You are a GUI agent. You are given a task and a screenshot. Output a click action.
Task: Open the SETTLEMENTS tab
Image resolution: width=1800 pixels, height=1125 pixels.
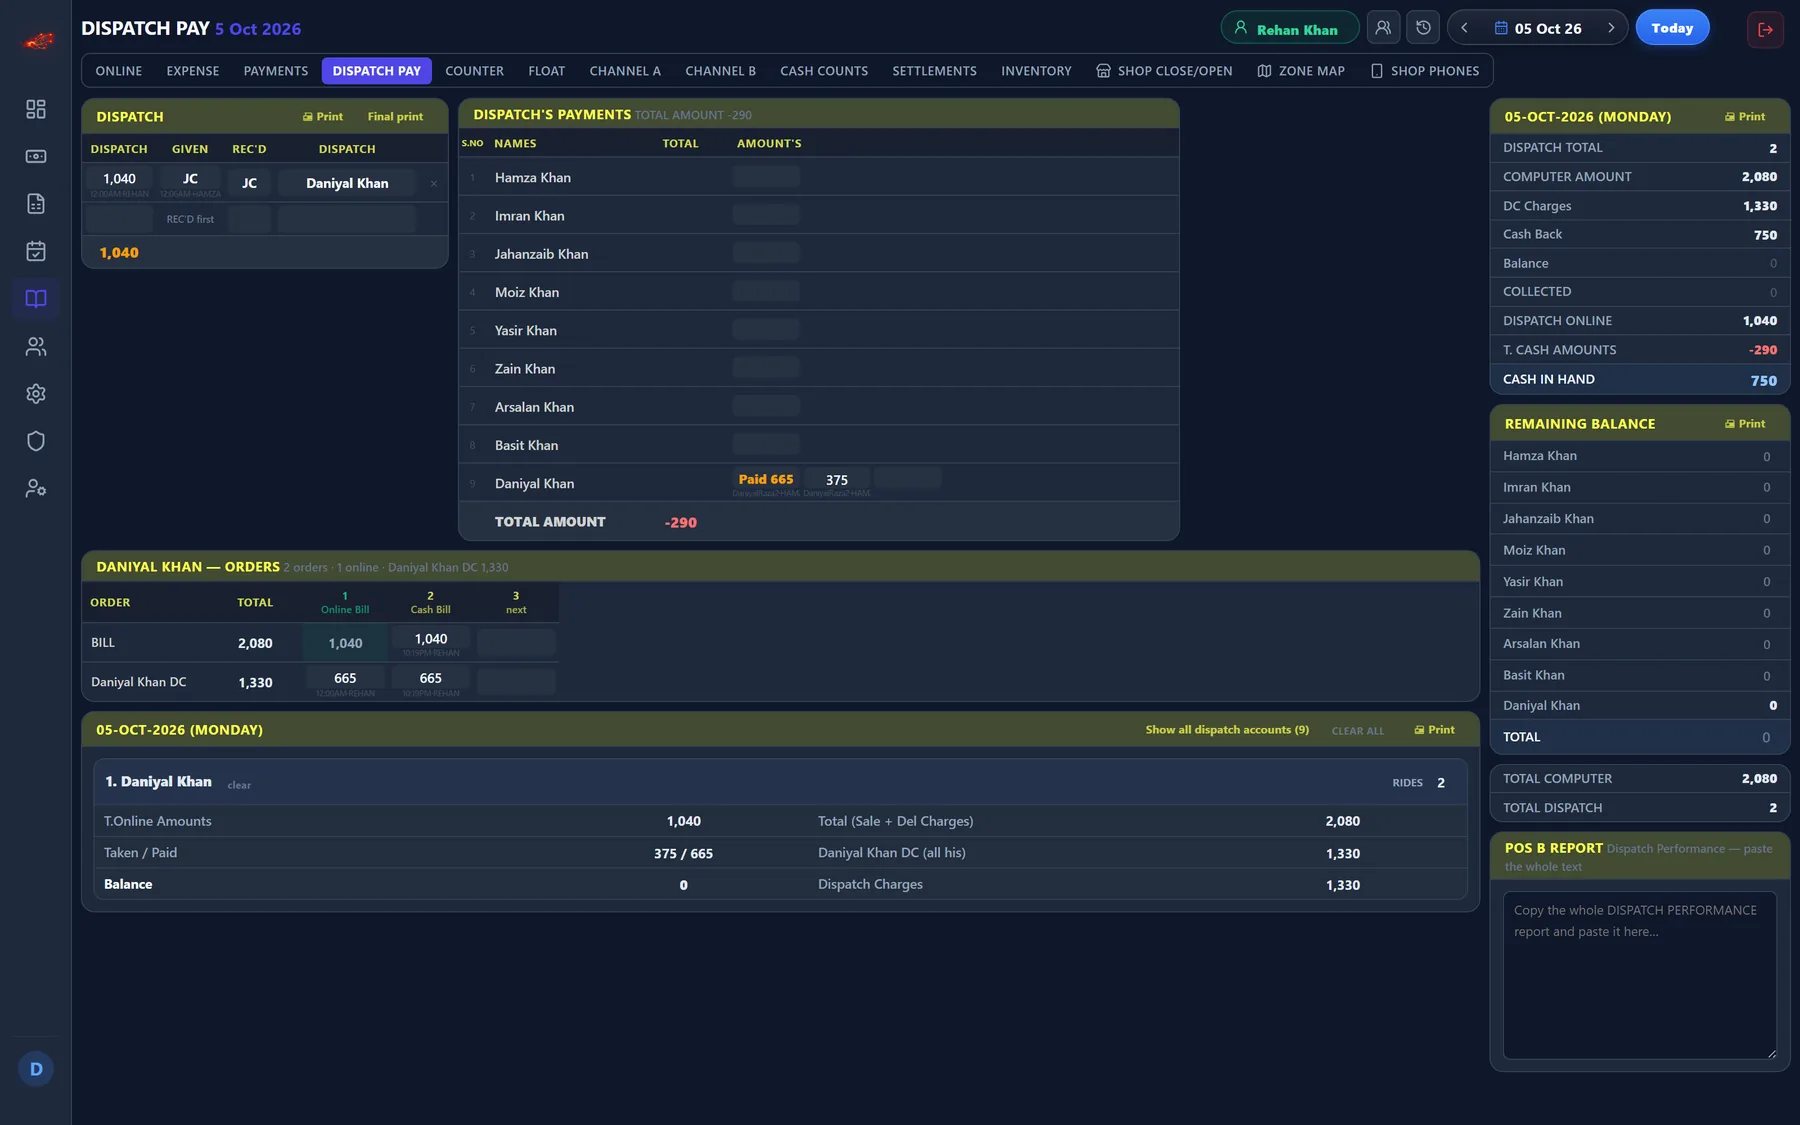tap(935, 71)
